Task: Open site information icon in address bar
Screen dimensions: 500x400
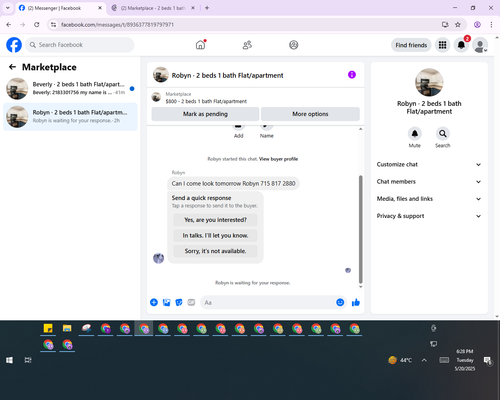Action: 53,25
